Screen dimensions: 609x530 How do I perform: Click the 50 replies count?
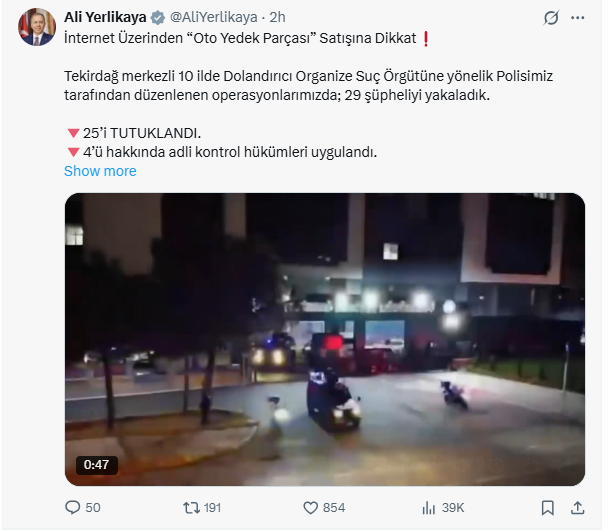coord(93,508)
